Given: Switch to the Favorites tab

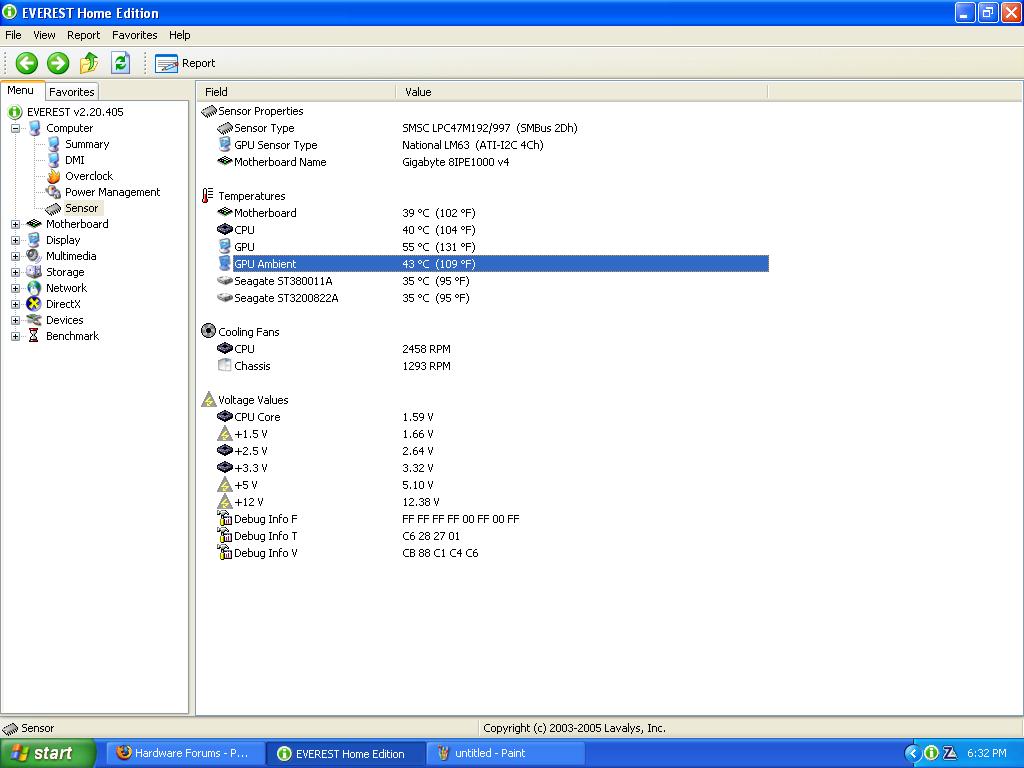Looking at the screenshot, I should (x=72, y=92).
